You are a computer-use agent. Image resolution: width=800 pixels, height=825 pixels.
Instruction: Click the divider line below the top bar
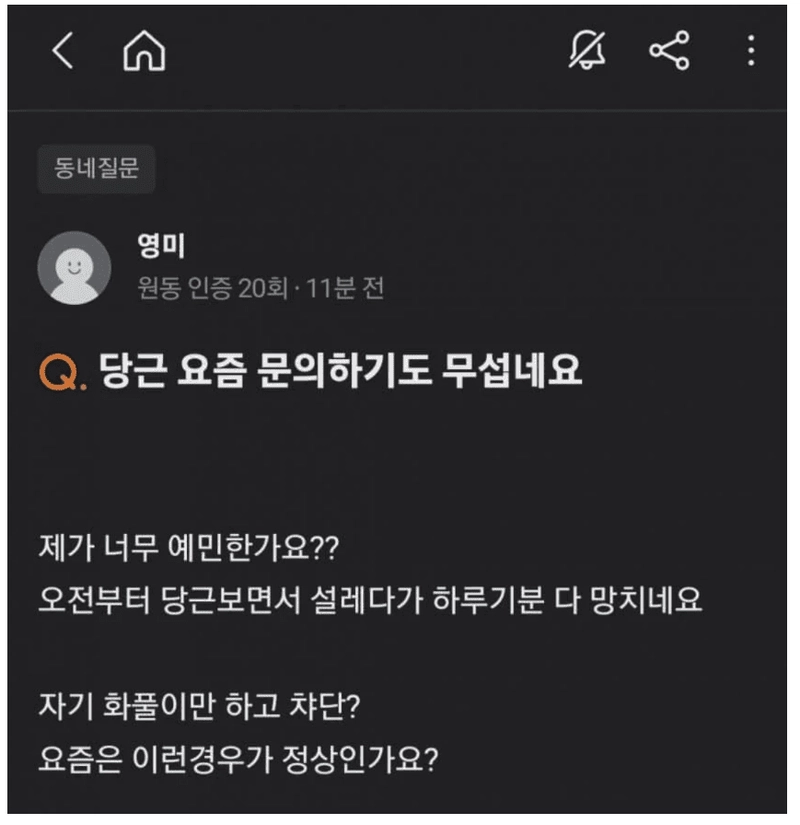click(x=397, y=110)
